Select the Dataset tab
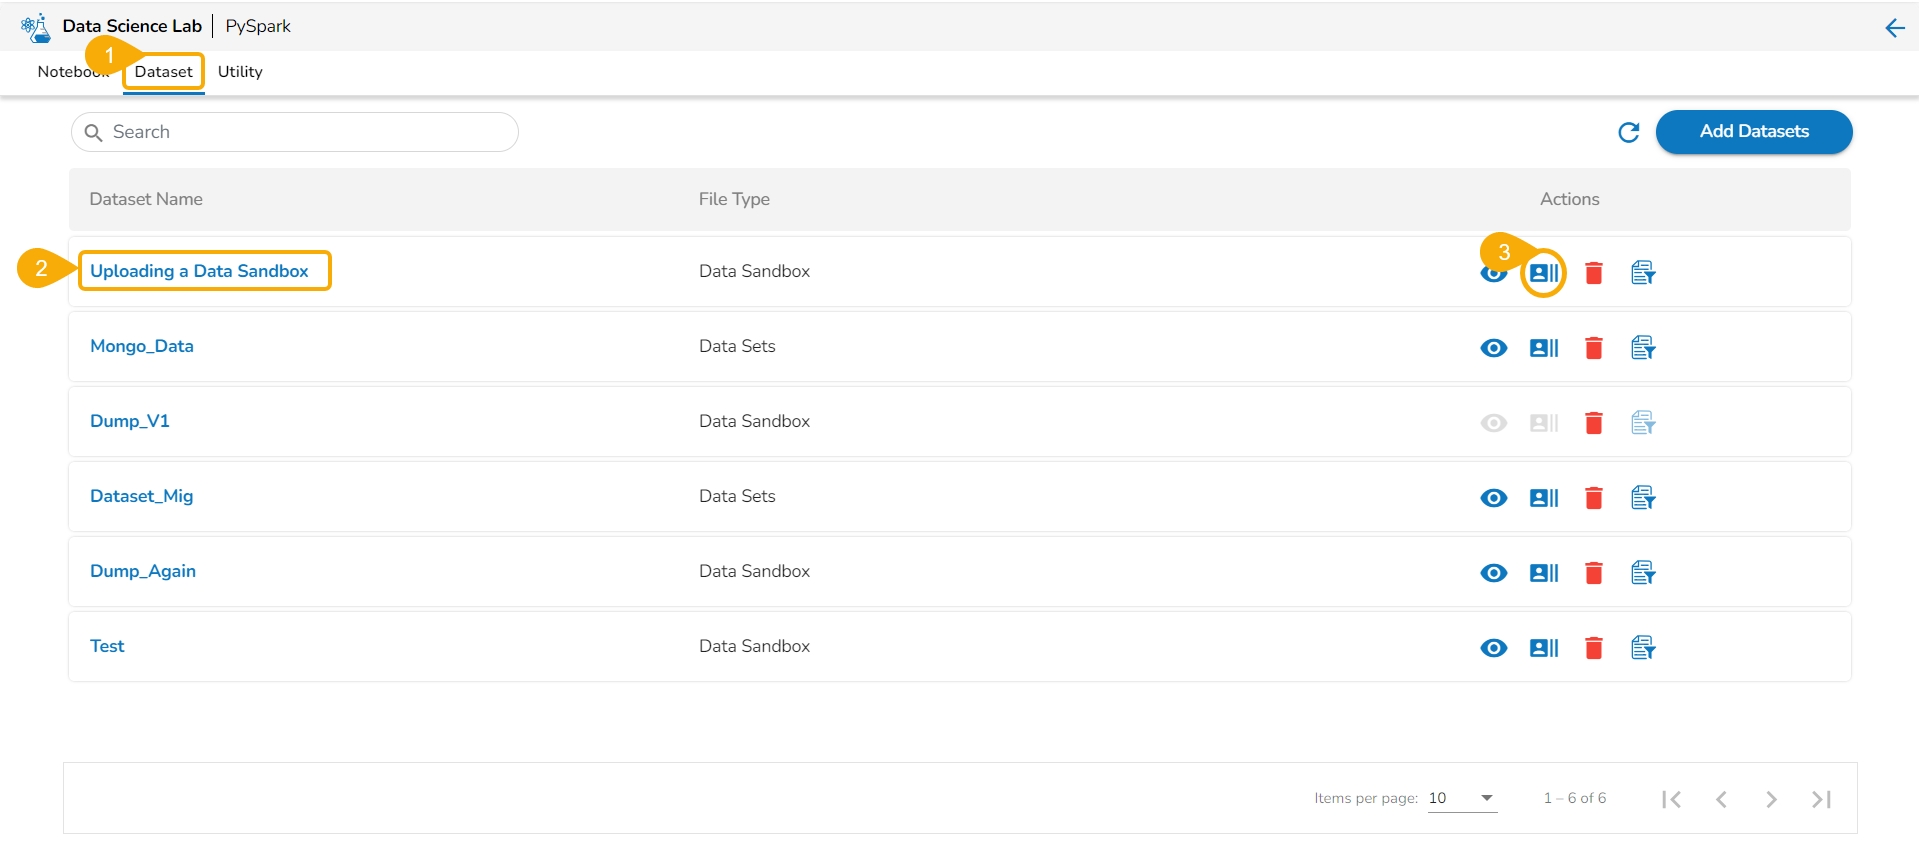The image size is (1919, 841). 164,72
